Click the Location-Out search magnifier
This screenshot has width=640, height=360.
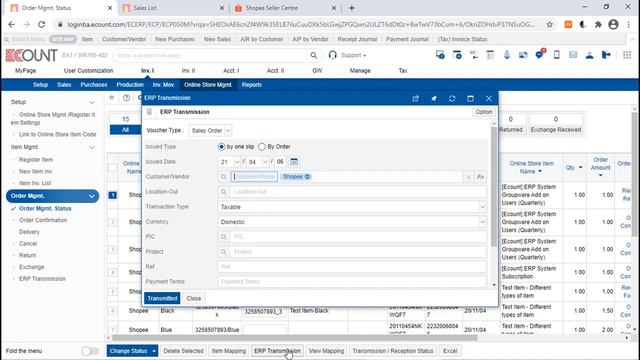coord(224,191)
